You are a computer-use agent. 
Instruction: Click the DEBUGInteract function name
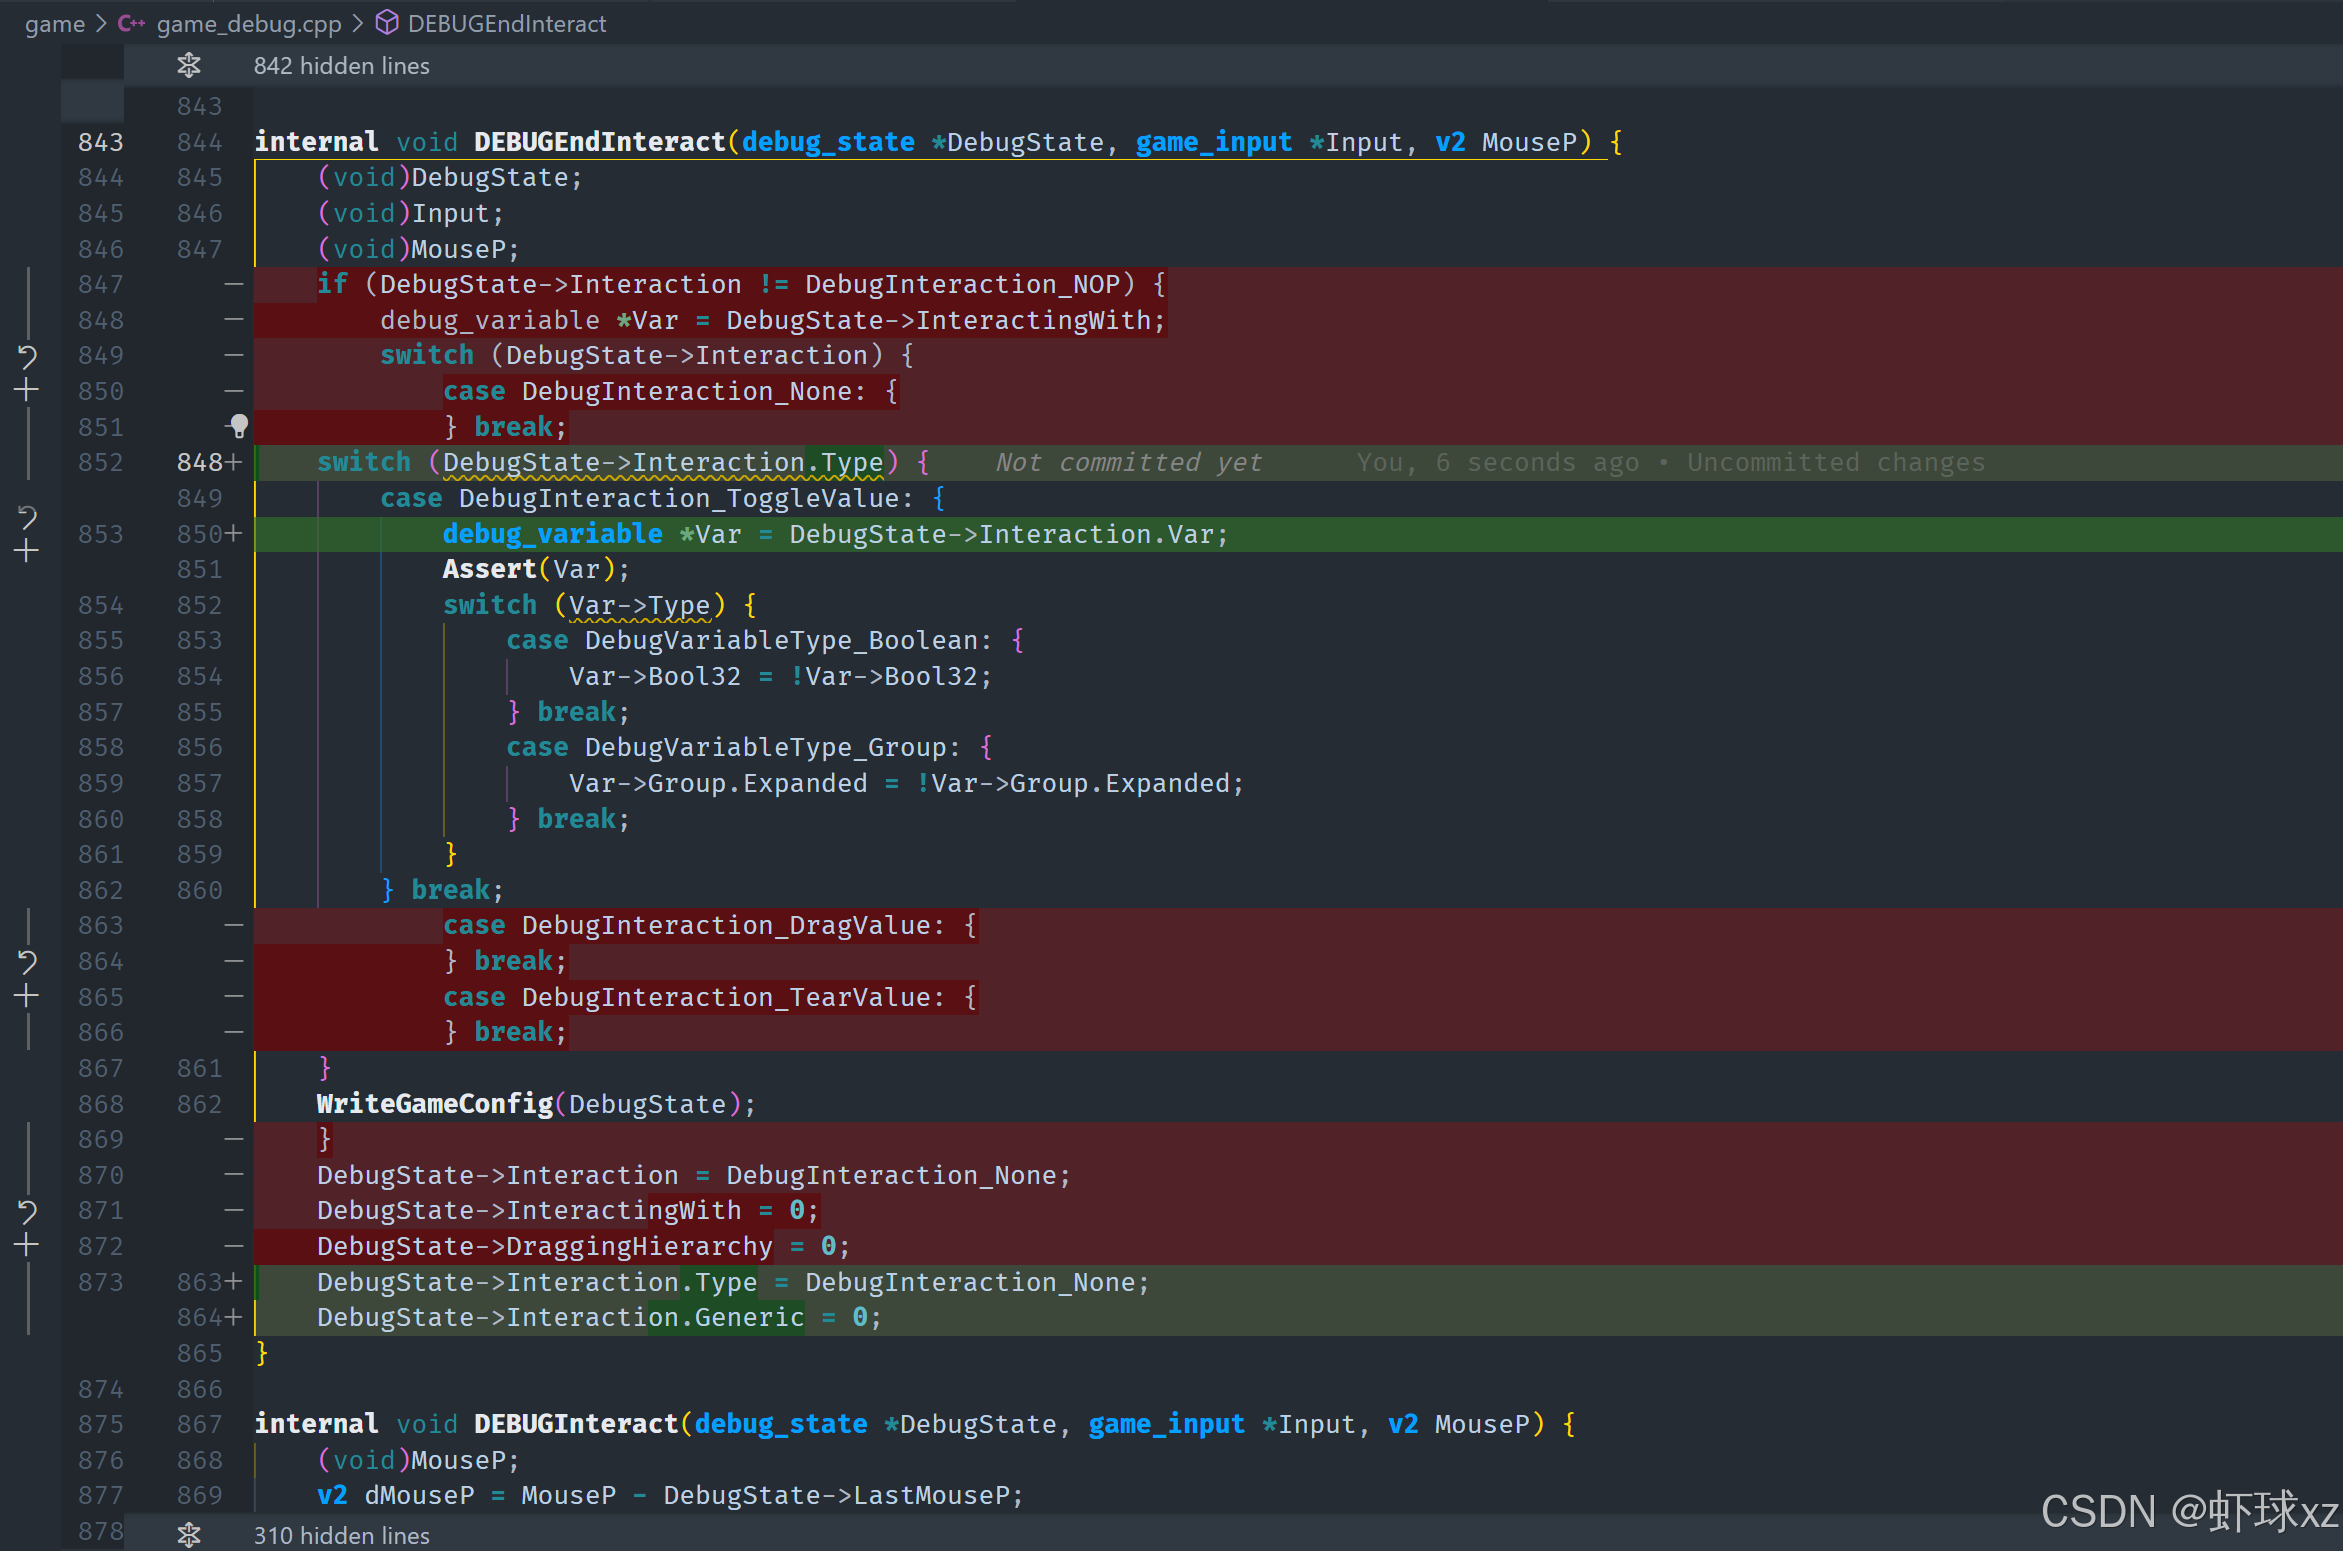[576, 1424]
